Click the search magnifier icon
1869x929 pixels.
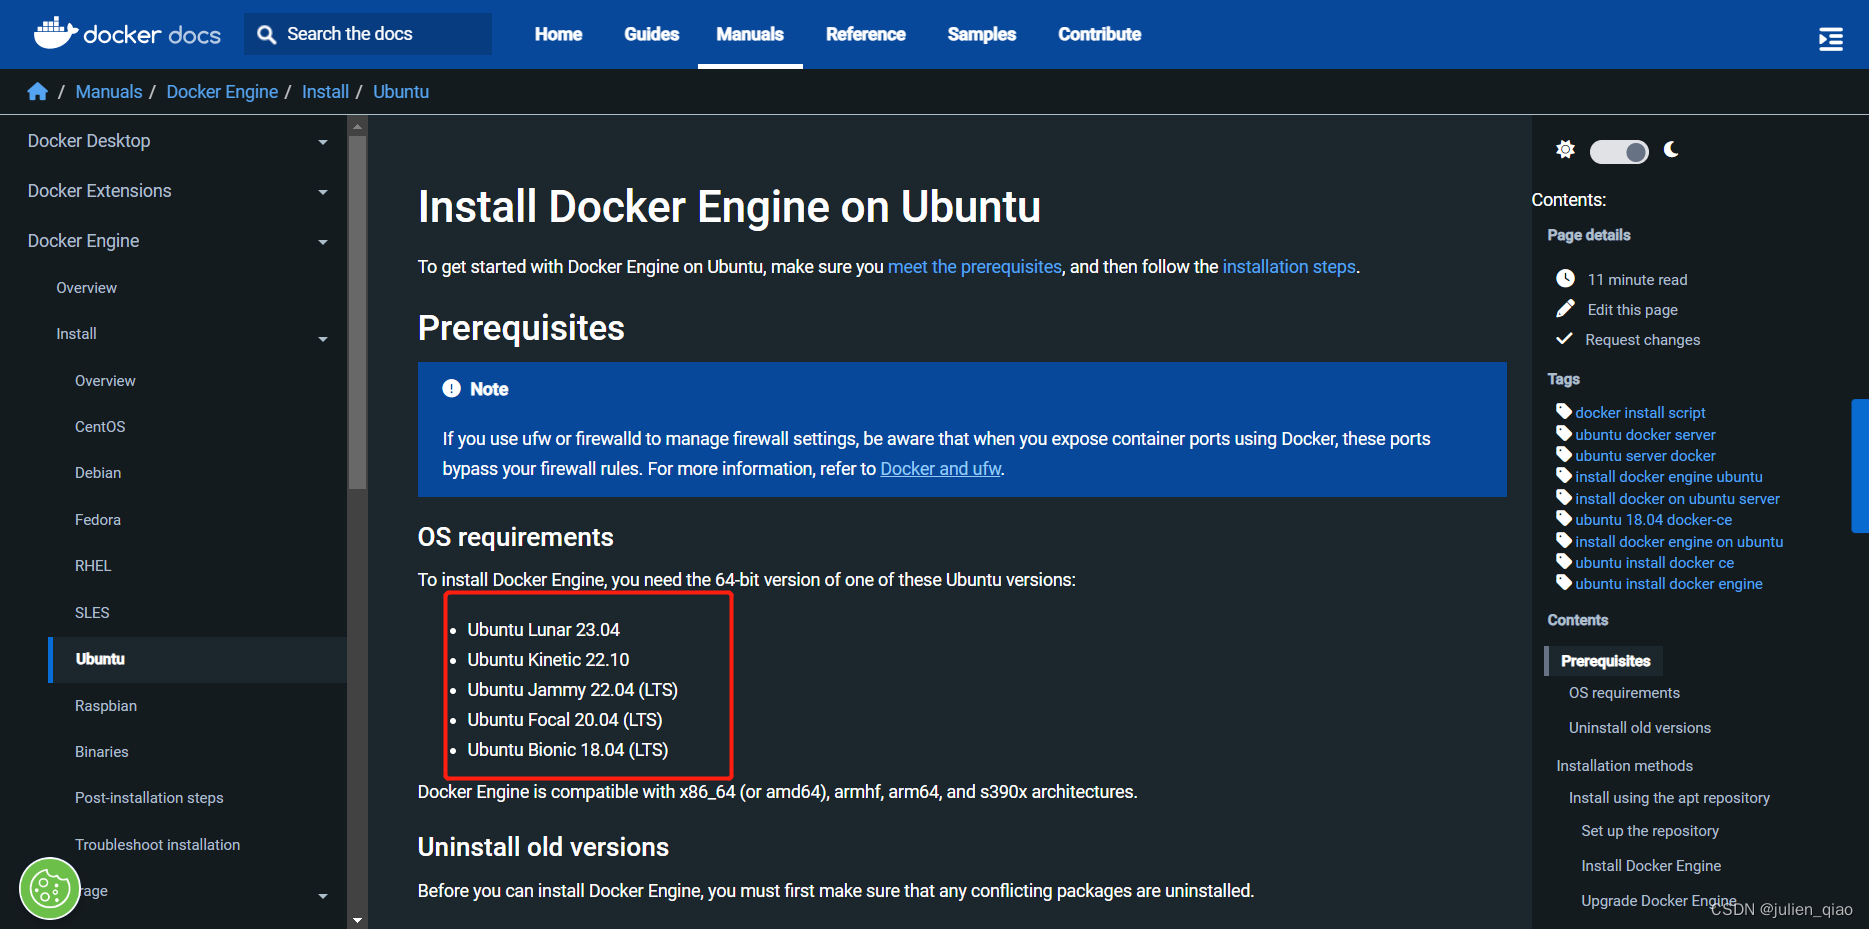266,34
